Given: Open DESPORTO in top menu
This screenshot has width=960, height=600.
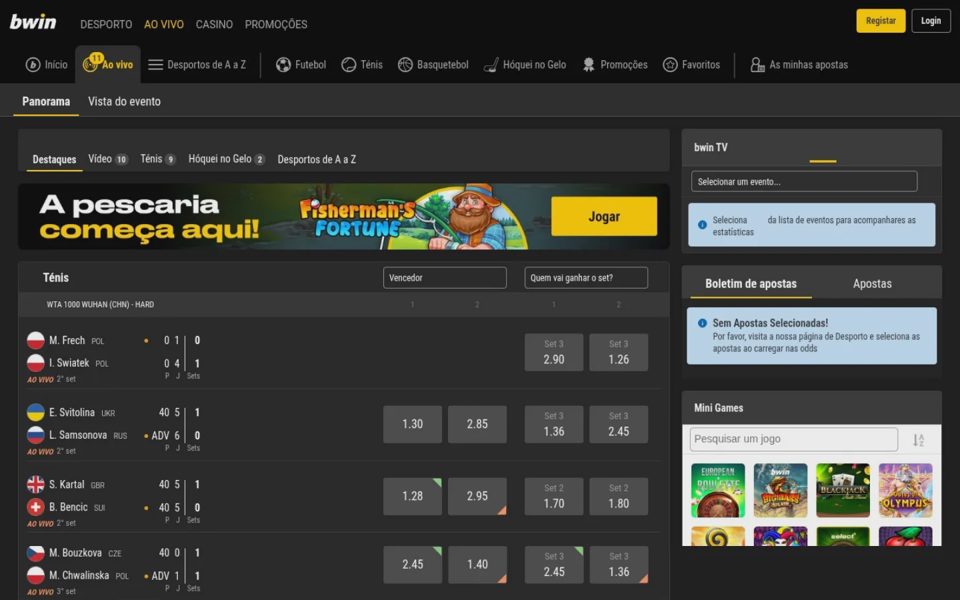Looking at the screenshot, I should click(x=106, y=24).
